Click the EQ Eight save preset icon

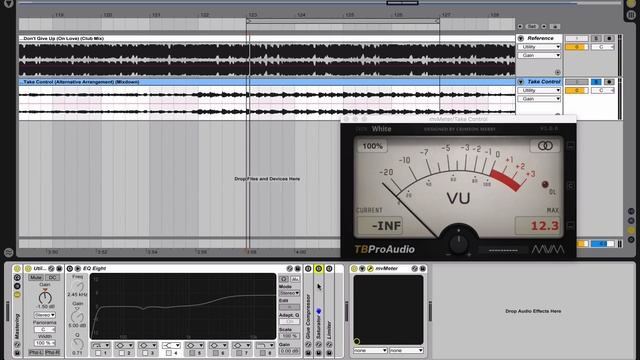tap(298, 269)
